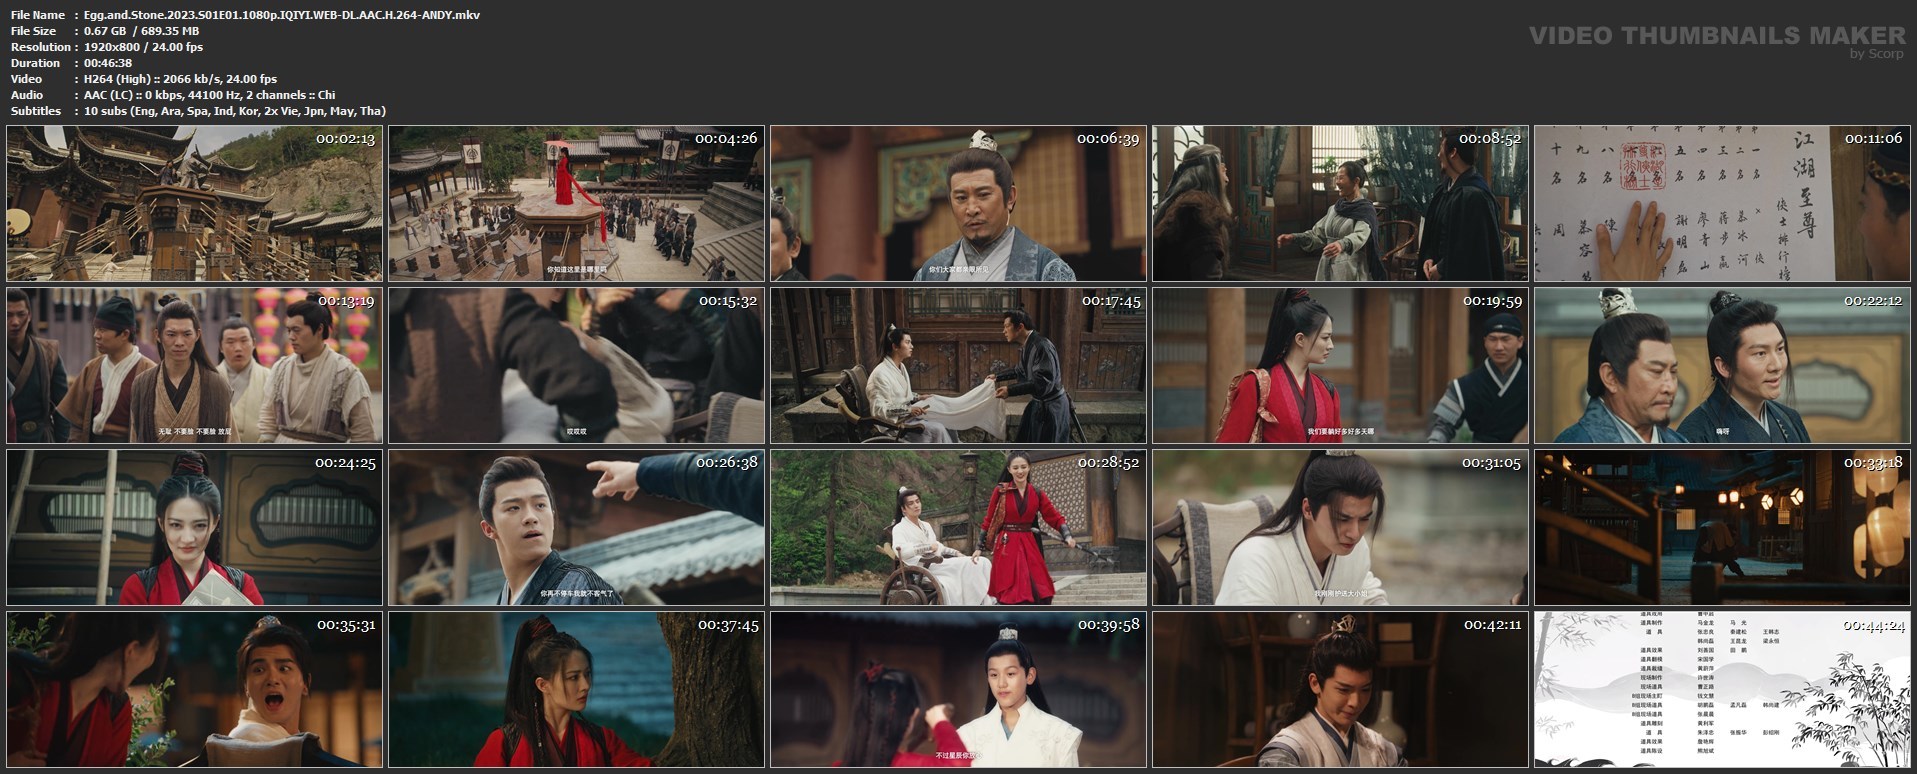Image resolution: width=1917 pixels, height=774 pixels.
Task: Select the 00:11:06 calligraphy scroll thumbnail
Action: tap(1722, 204)
